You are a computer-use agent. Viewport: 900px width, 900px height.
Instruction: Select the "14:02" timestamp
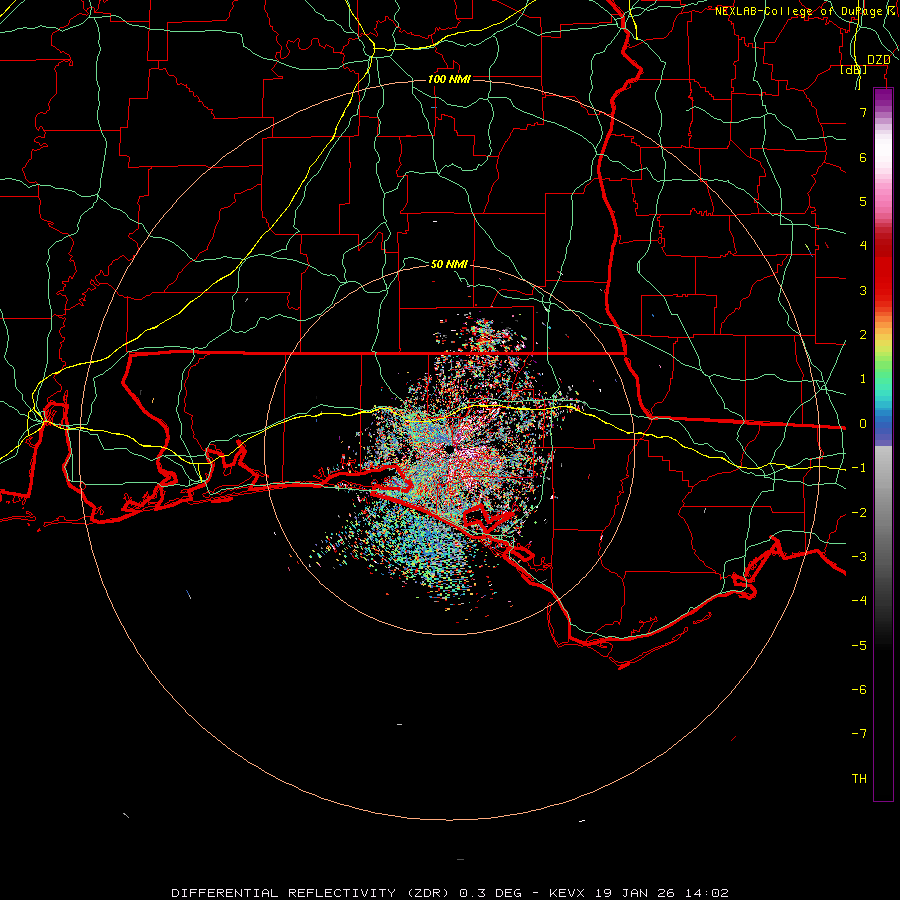705,893
